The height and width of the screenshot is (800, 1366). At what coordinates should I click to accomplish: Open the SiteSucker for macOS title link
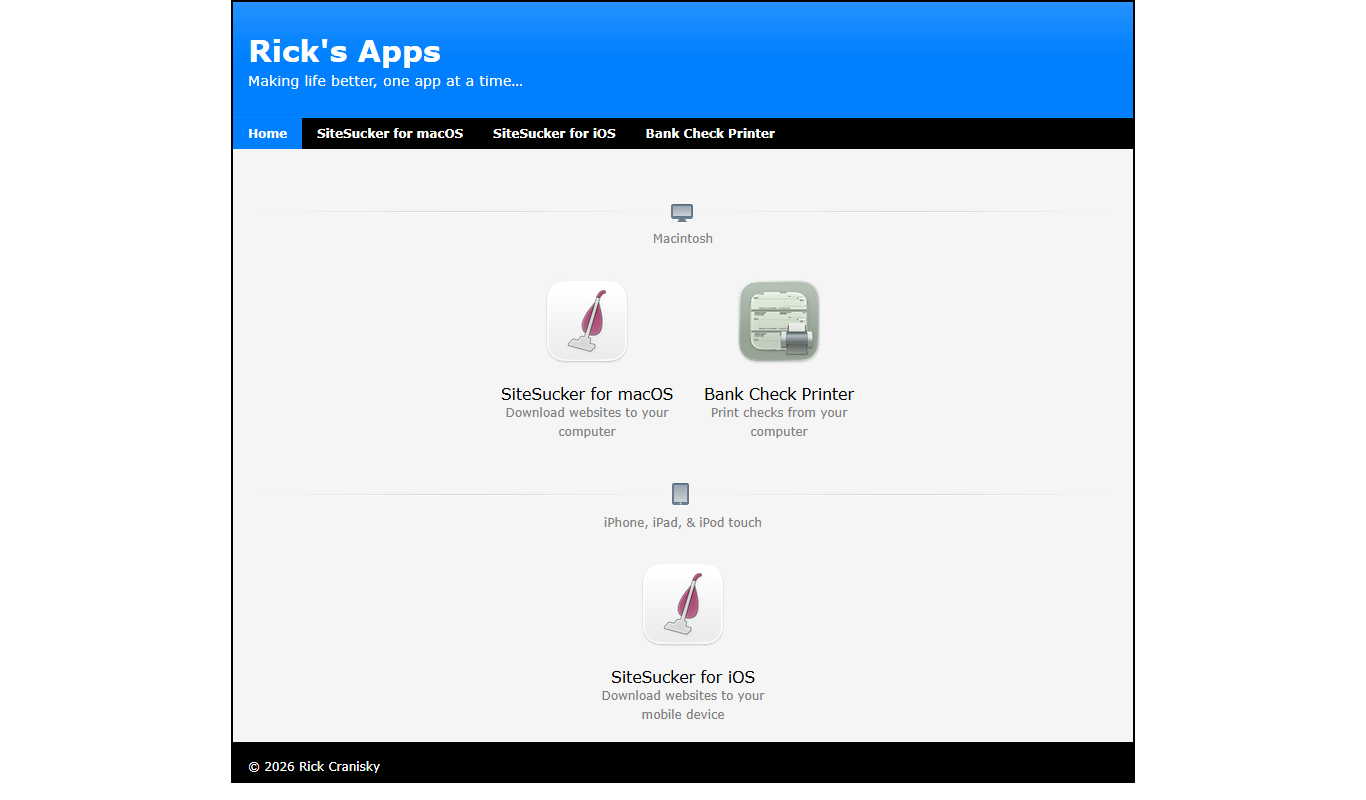tap(587, 394)
